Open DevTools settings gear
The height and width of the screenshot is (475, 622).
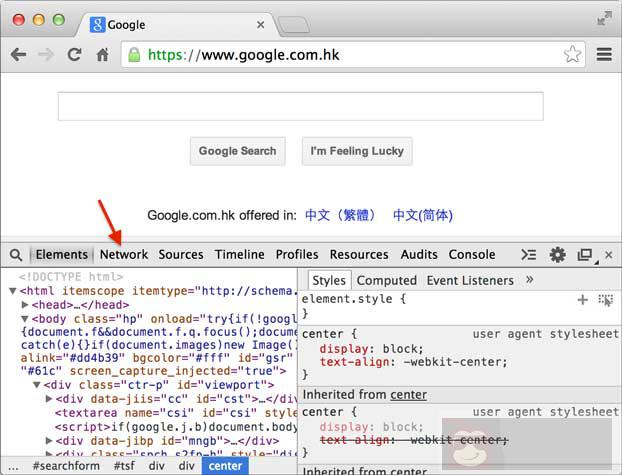click(x=557, y=254)
